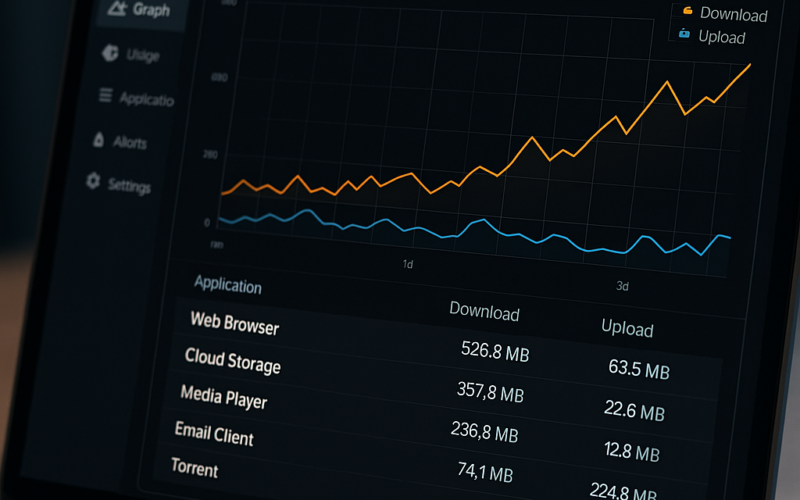This screenshot has width=800, height=500.
Task: Click the Usage pie icon in sidebar
Action: click(x=110, y=53)
